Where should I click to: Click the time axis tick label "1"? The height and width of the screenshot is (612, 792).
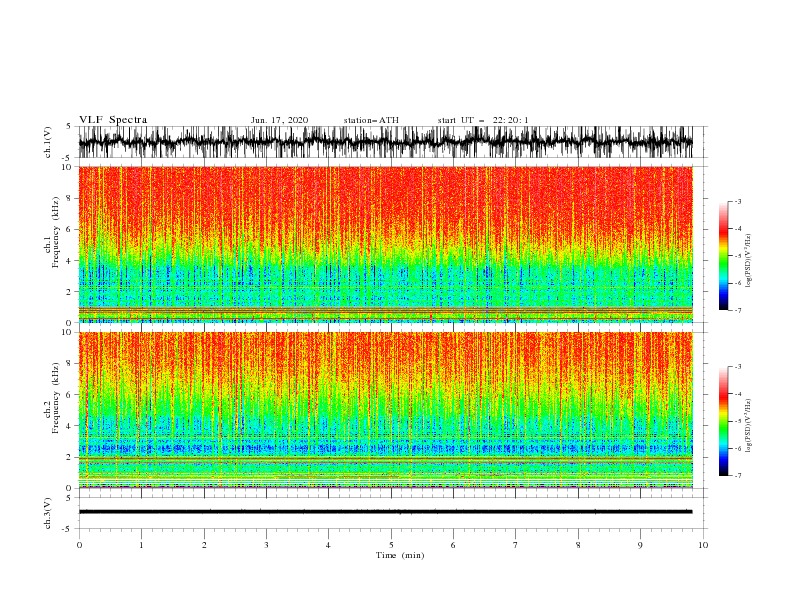pyautogui.click(x=141, y=545)
